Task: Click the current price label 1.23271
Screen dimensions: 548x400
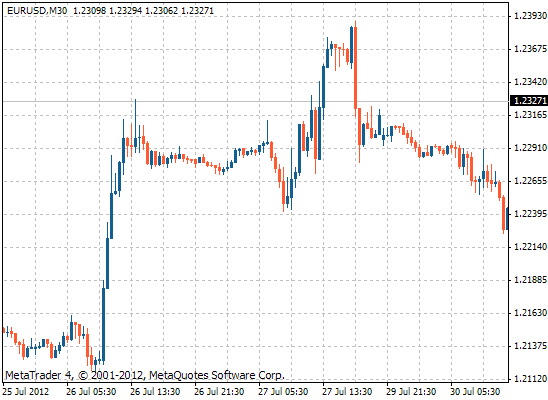Action: click(529, 101)
